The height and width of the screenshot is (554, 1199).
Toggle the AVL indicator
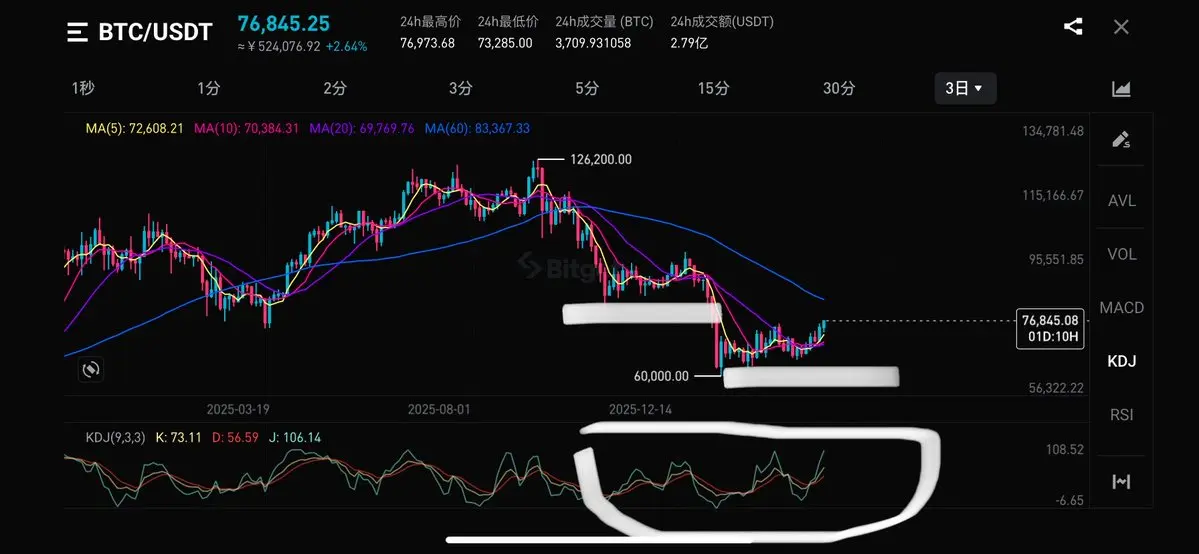click(1122, 201)
